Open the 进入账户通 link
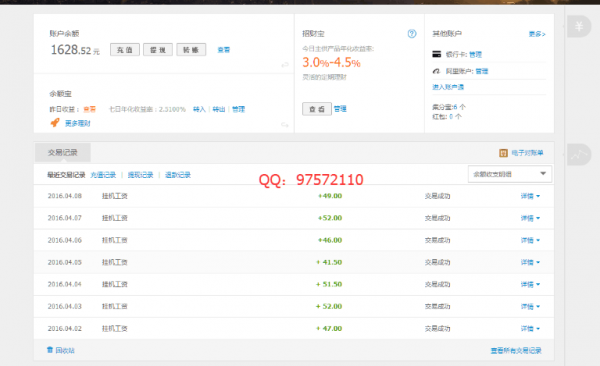The height and width of the screenshot is (366, 600). pos(448,87)
